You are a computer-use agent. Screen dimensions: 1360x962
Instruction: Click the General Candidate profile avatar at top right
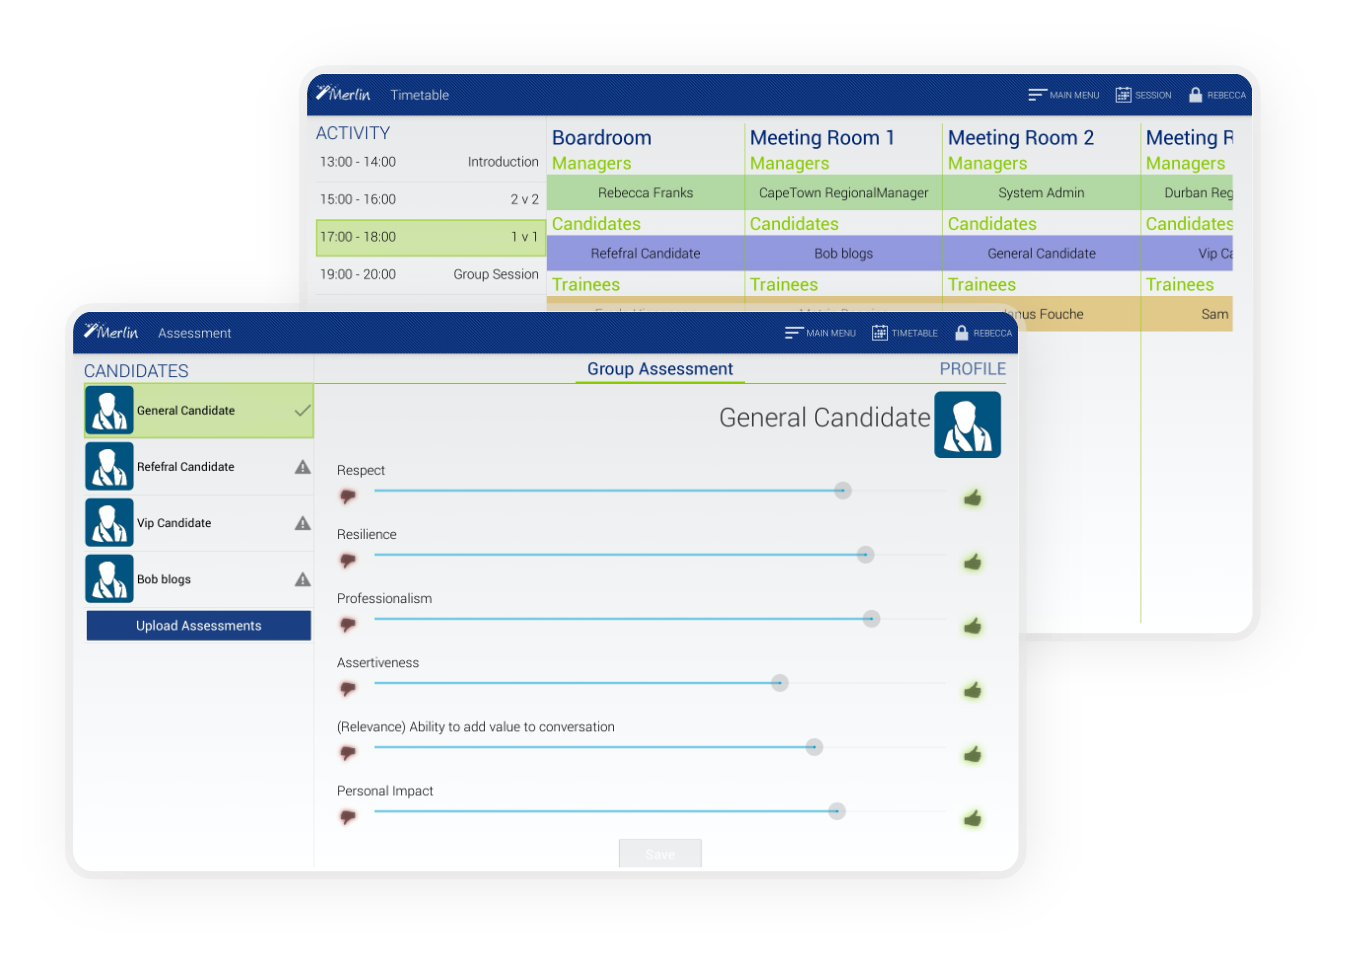[967, 424]
